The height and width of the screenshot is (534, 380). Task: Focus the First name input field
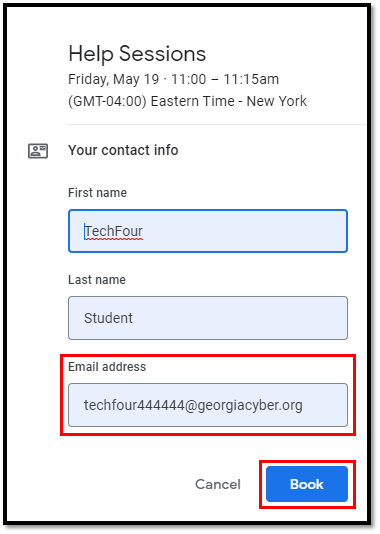tap(208, 231)
